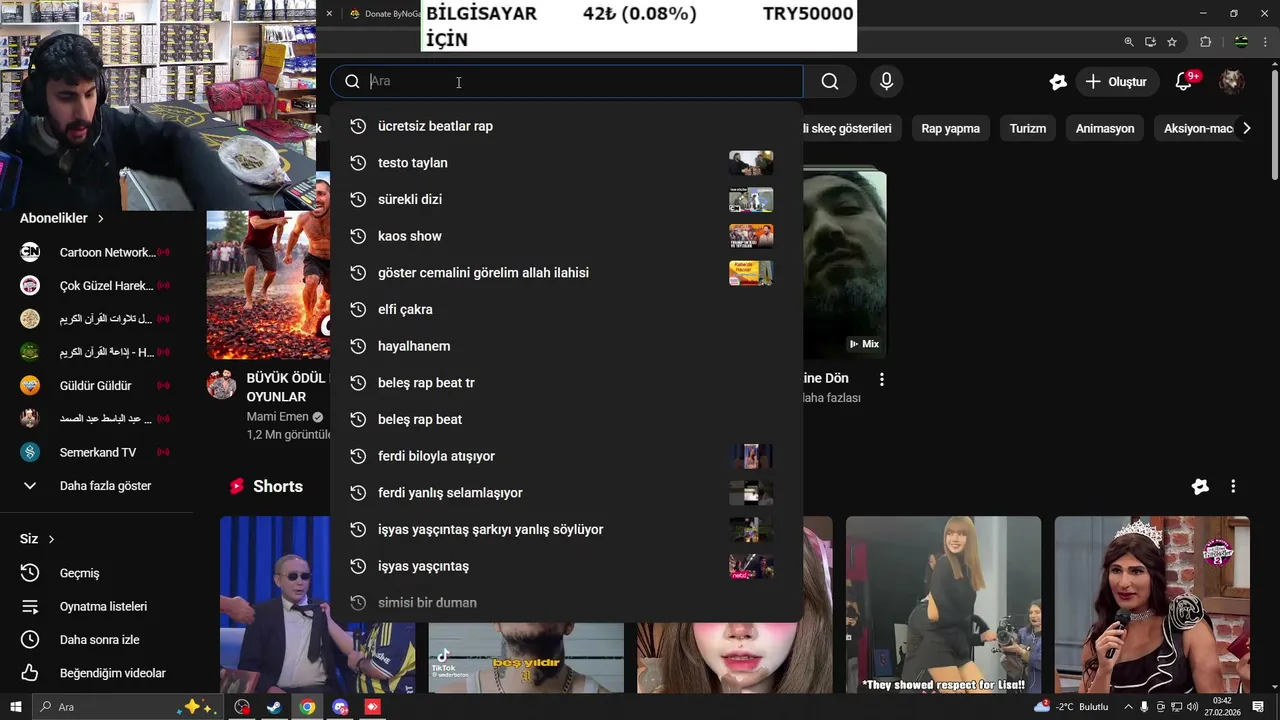Open Windows notification center icon
This screenshot has height=720, width=1280.
coord(1258,707)
